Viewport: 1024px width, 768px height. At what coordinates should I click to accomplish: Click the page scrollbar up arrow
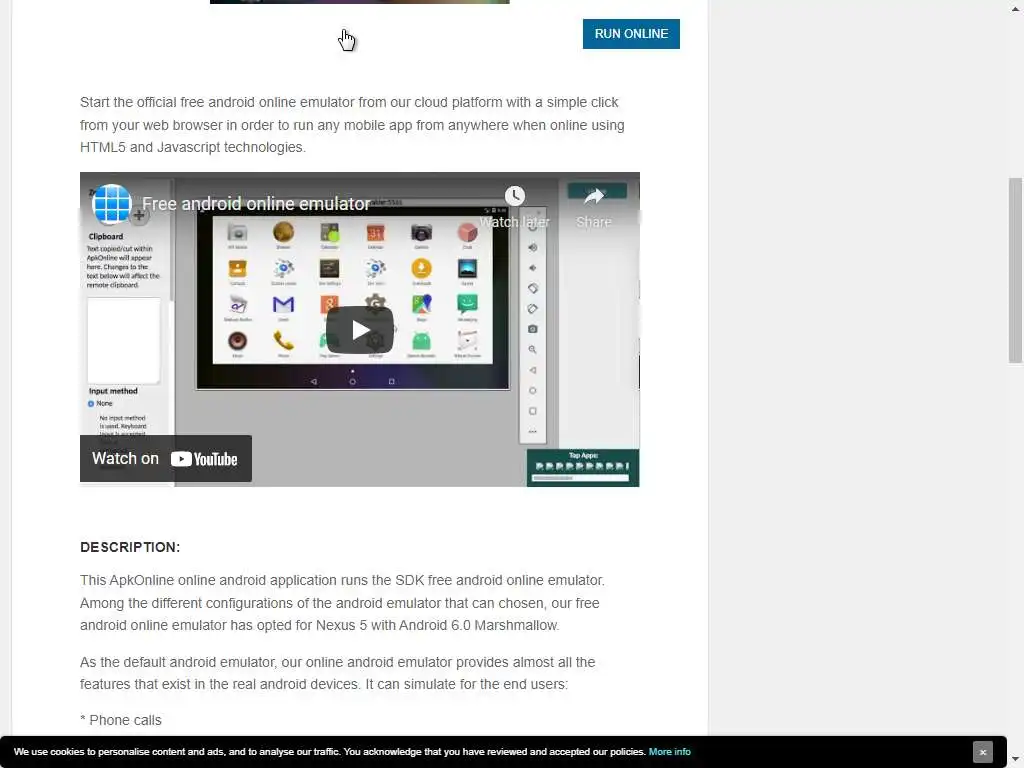[x=1016, y=9]
